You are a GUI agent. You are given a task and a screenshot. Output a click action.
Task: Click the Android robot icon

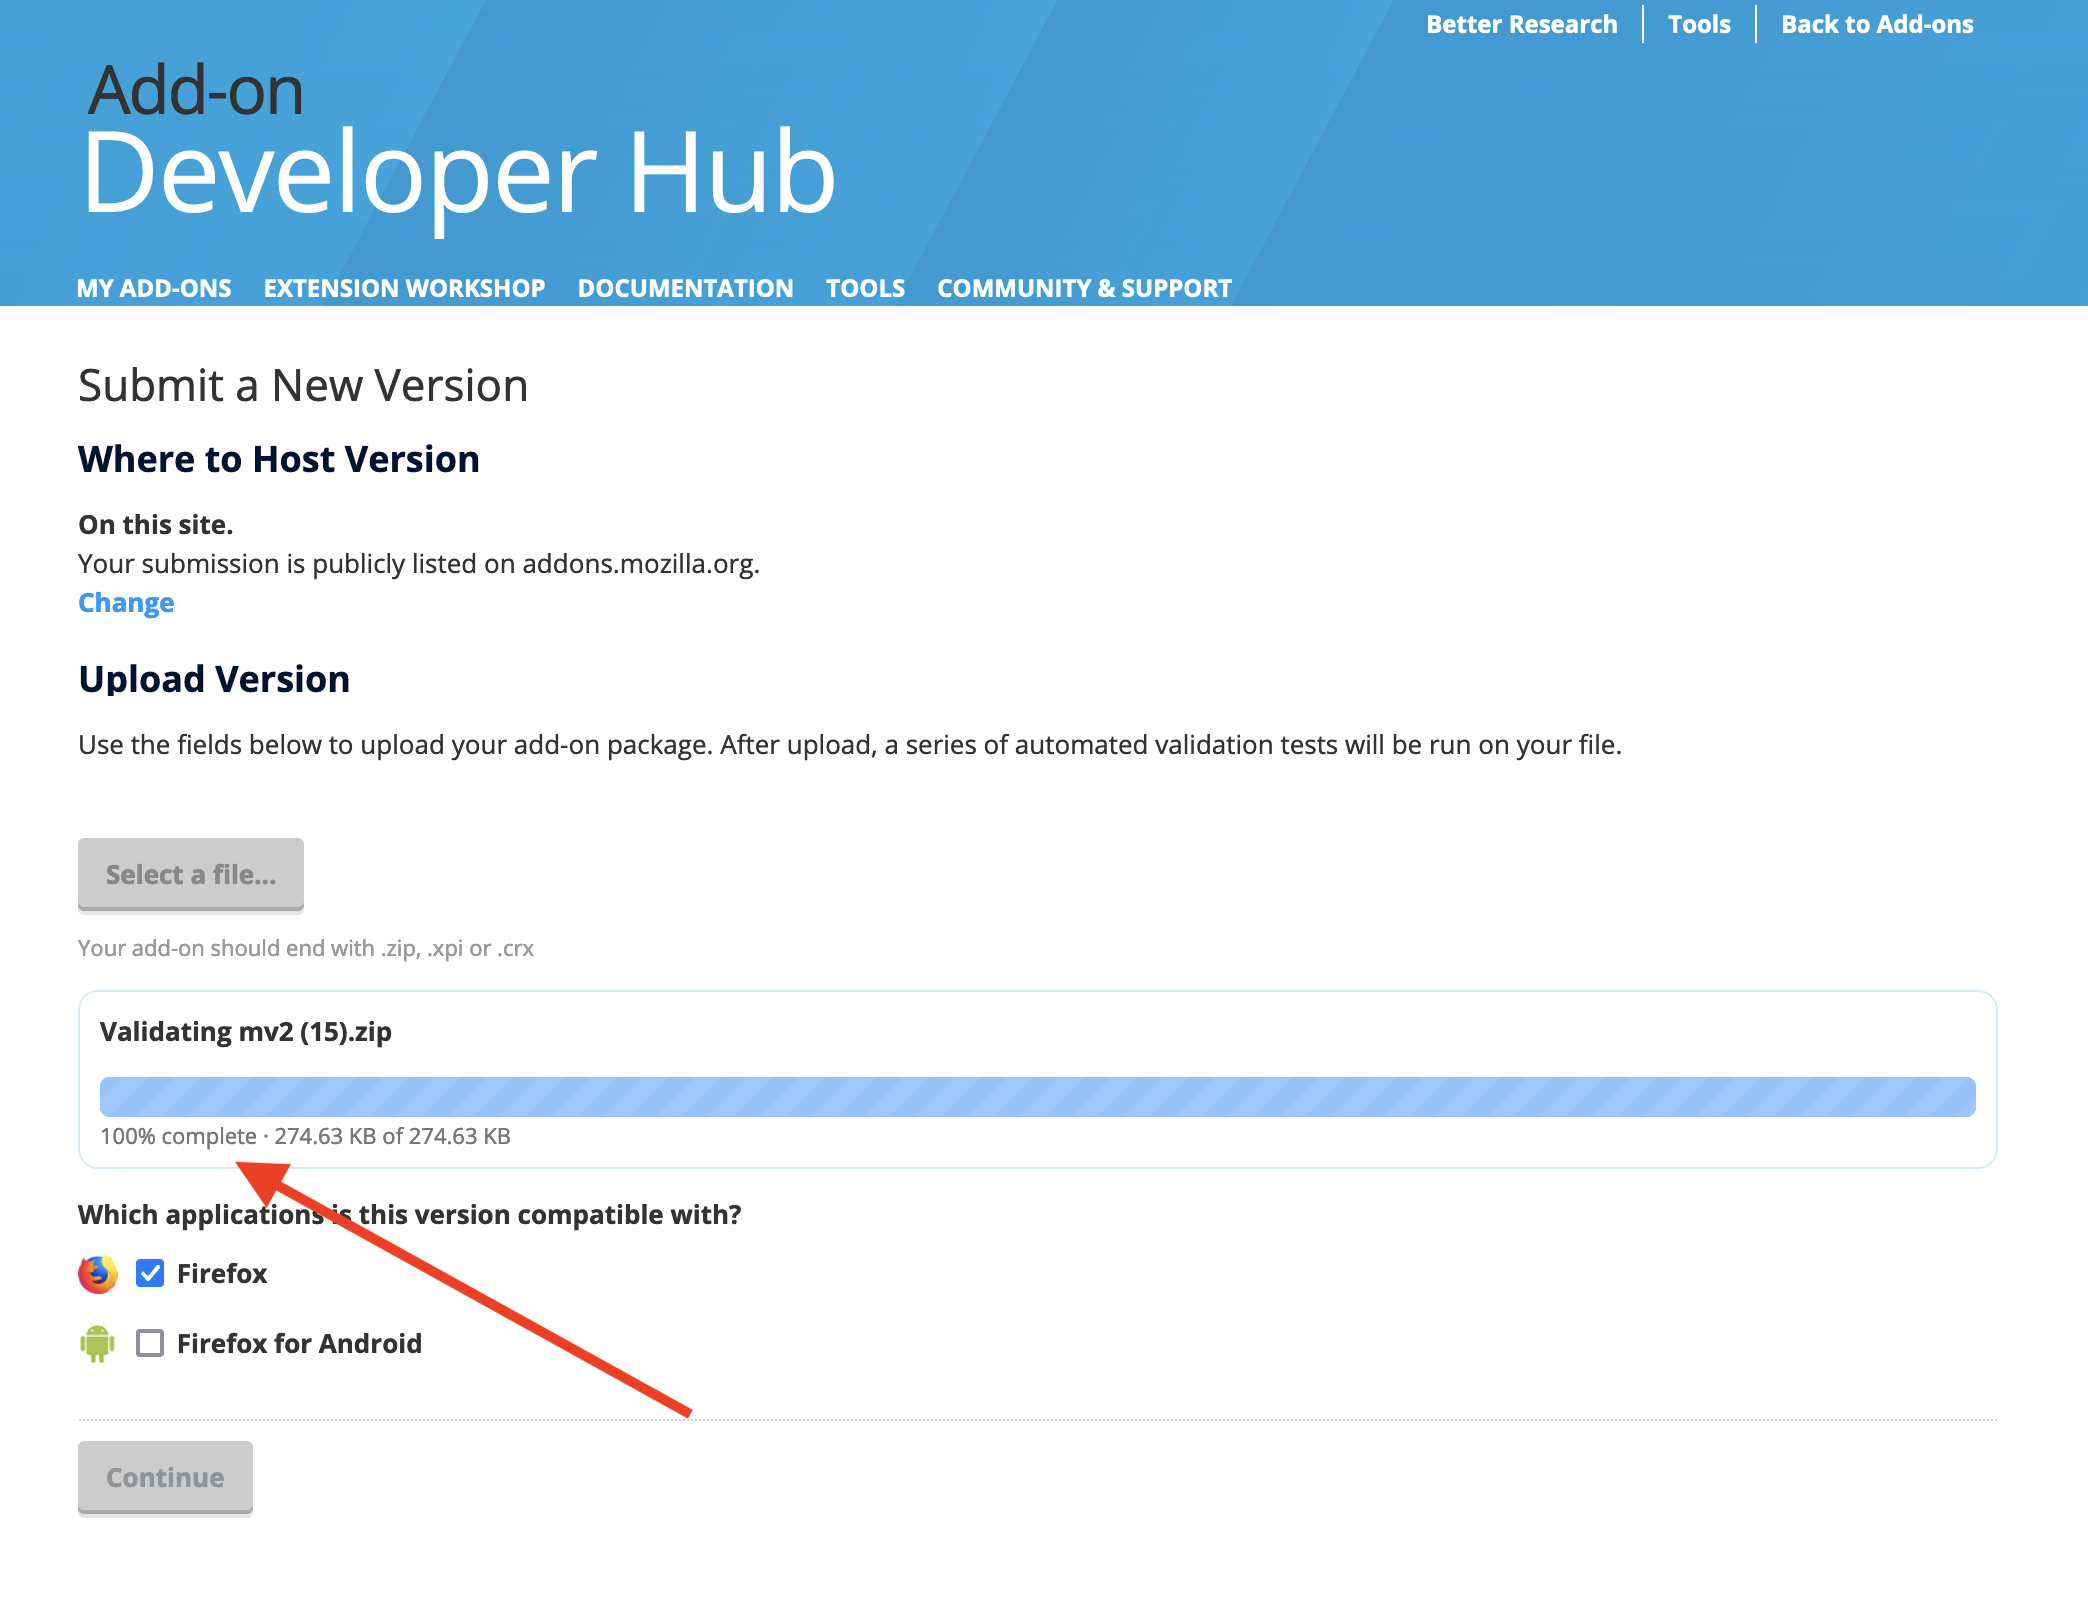tap(98, 1343)
